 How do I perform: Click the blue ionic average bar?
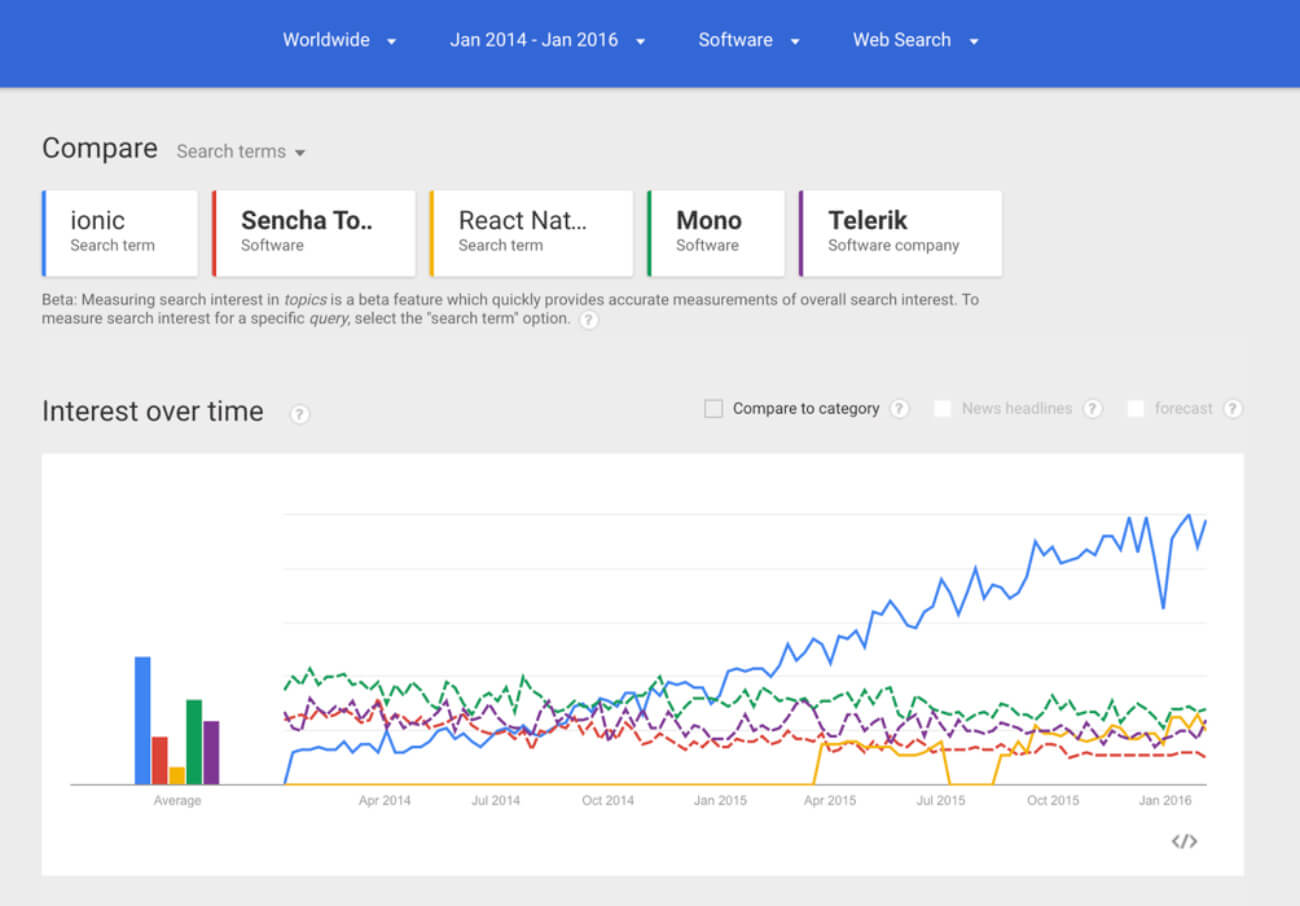(x=143, y=720)
